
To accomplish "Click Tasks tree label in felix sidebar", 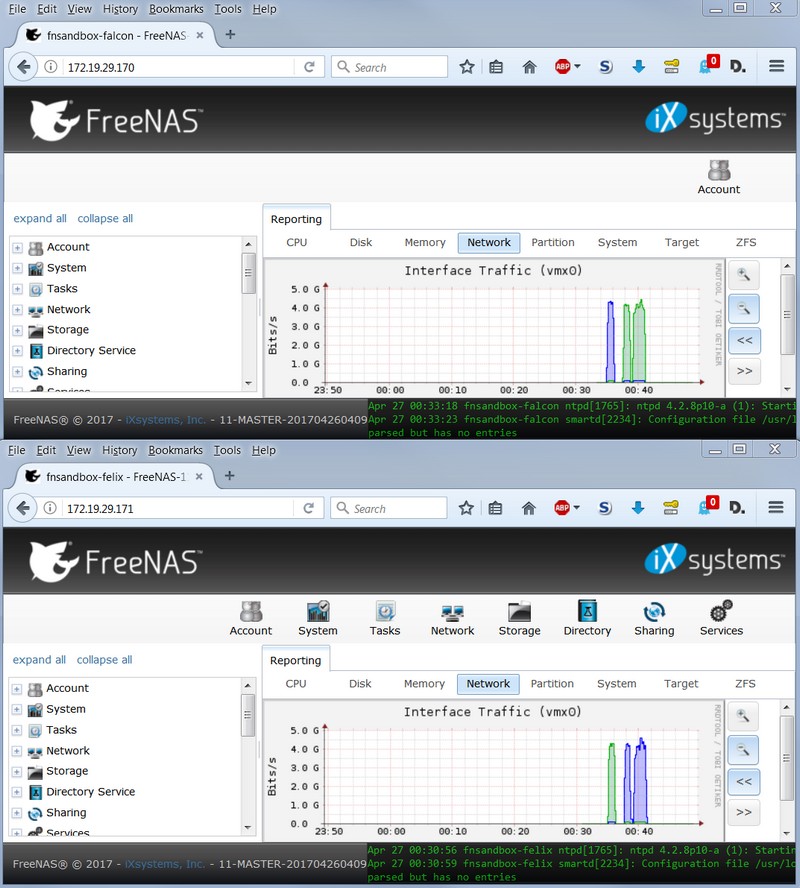I will point(61,730).
